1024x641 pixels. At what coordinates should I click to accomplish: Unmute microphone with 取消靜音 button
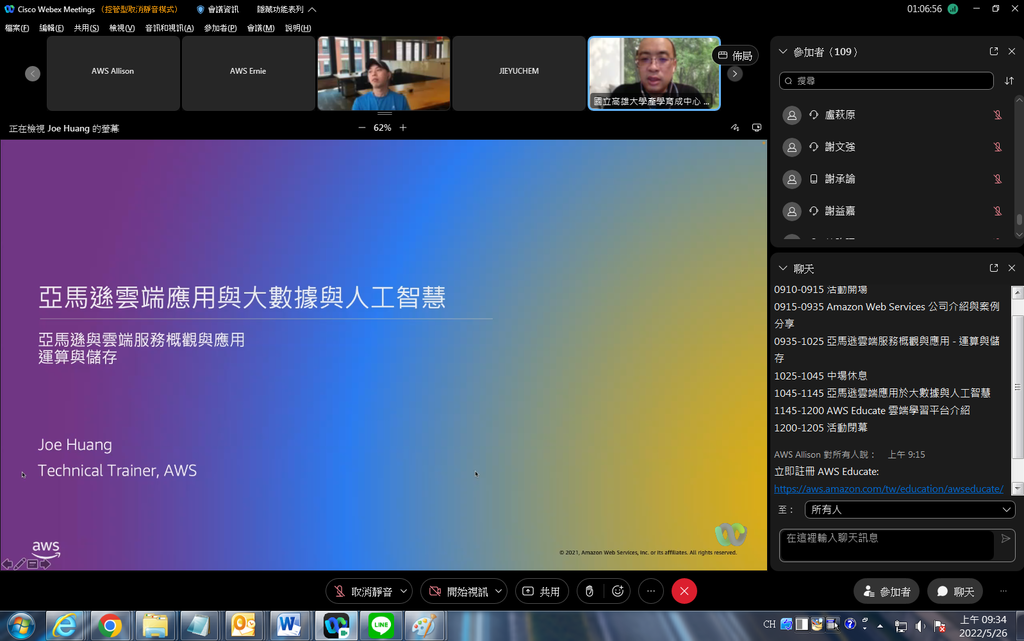click(363, 591)
